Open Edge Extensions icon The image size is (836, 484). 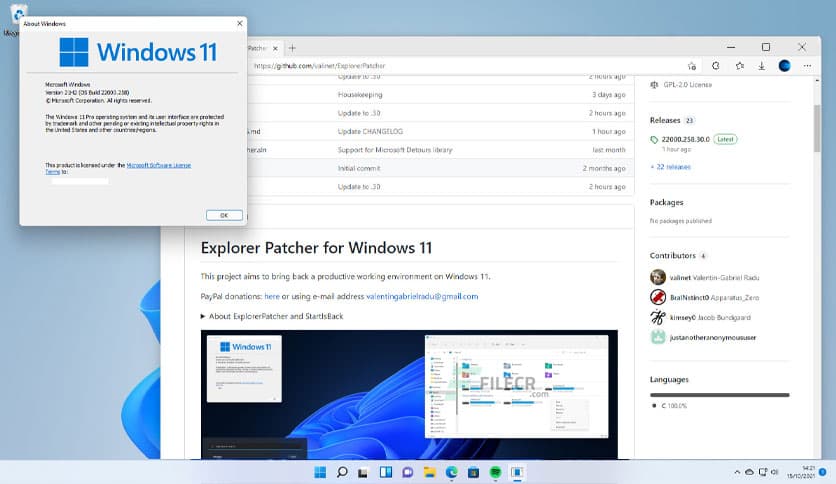(716, 66)
